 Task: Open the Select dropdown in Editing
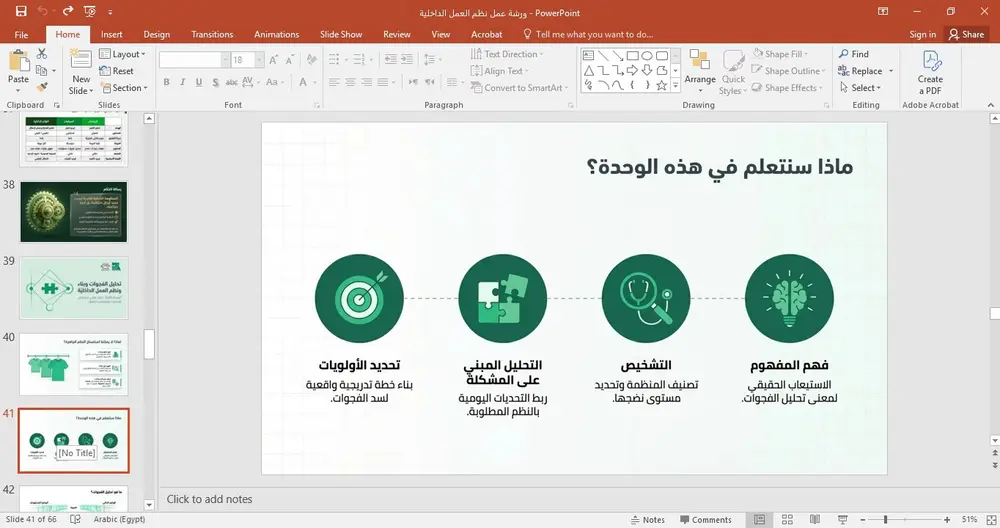click(x=861, y=87)
